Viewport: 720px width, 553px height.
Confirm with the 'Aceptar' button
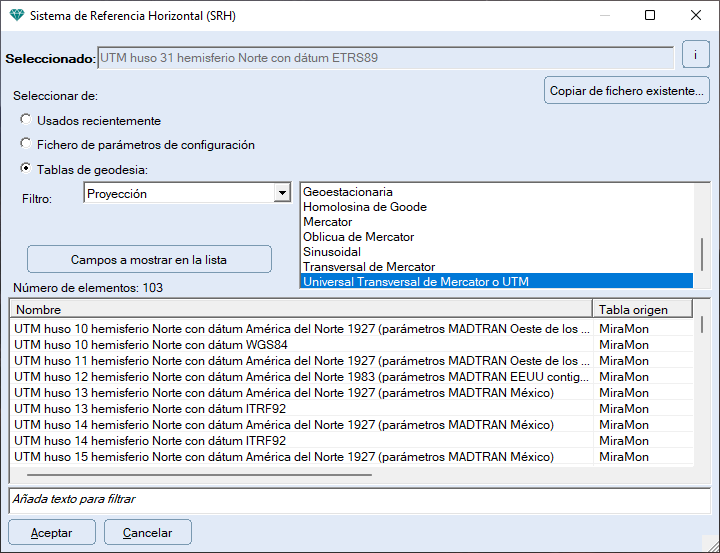(x=52, y=533)
